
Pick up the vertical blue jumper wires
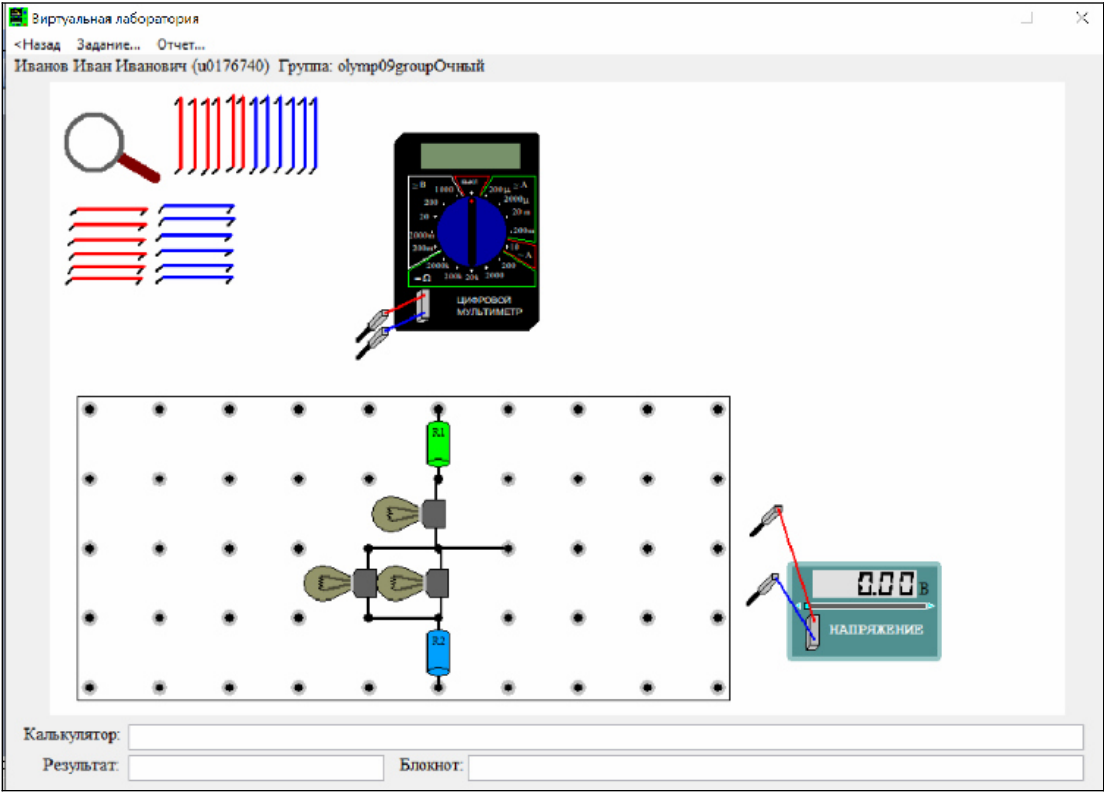282,134
